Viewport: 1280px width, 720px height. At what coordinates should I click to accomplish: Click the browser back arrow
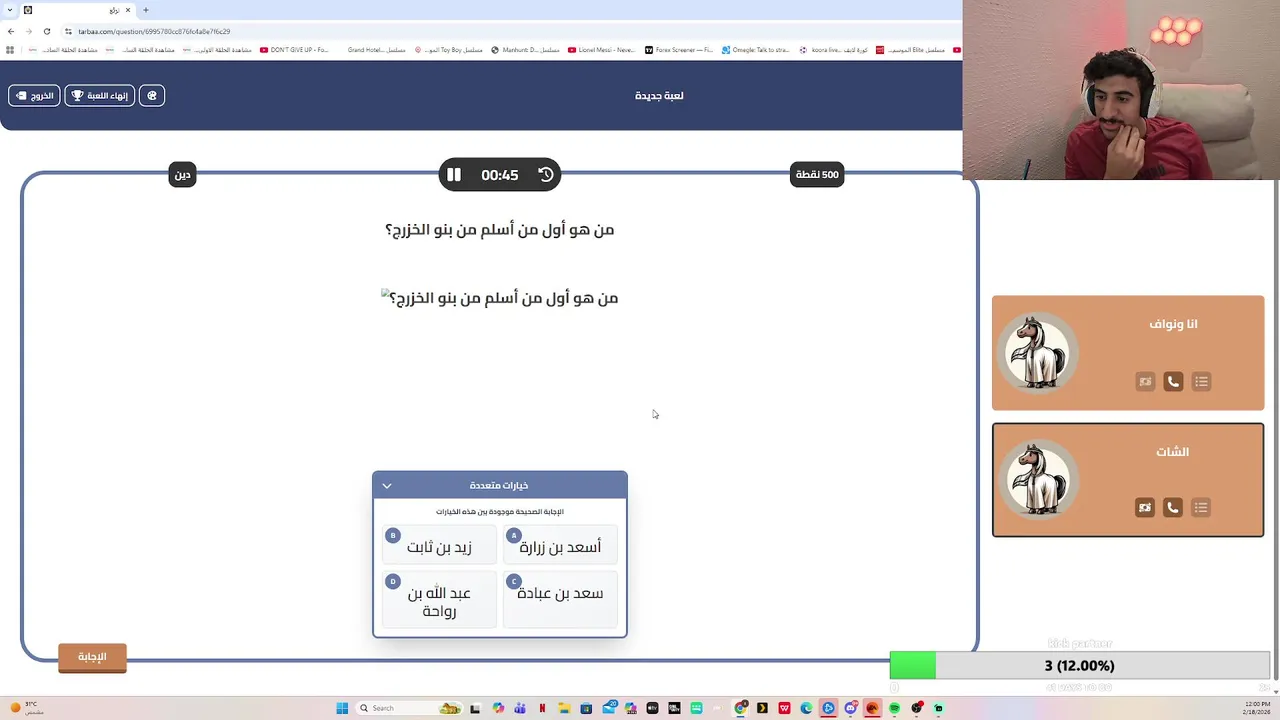coord(11,31)
